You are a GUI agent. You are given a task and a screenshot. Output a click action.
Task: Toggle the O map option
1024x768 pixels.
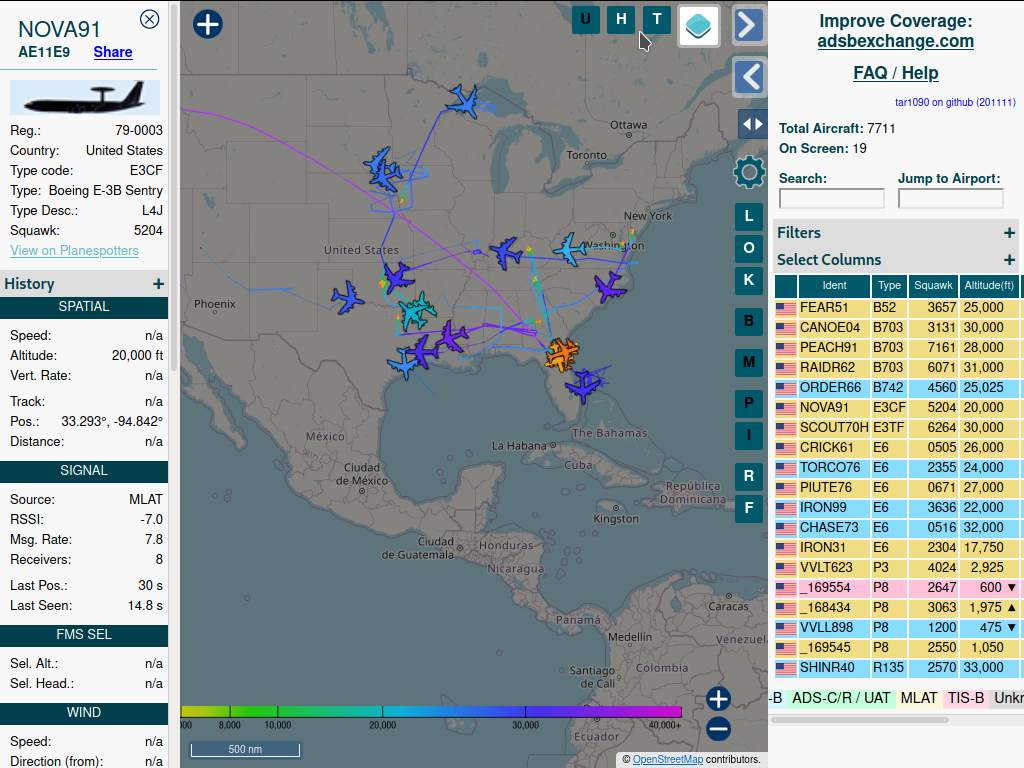(x=749, y=248)
